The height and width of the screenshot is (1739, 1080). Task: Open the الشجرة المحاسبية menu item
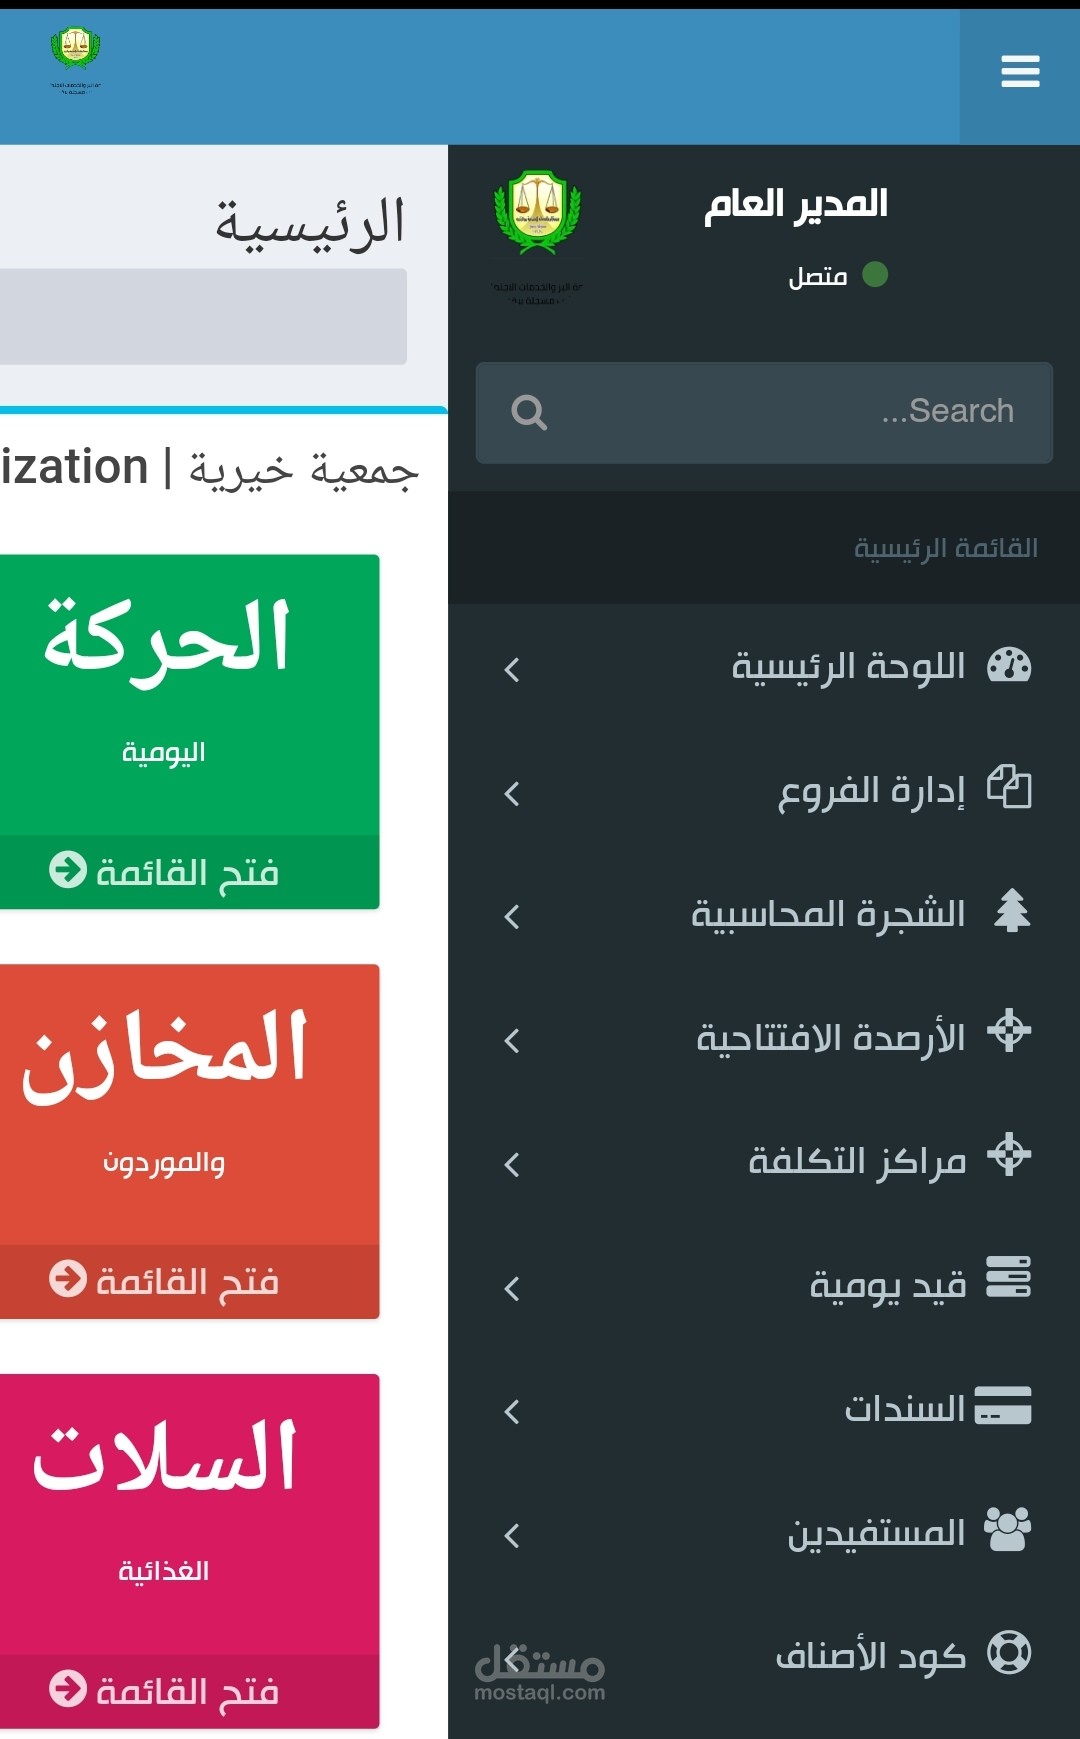click(828, 914)
